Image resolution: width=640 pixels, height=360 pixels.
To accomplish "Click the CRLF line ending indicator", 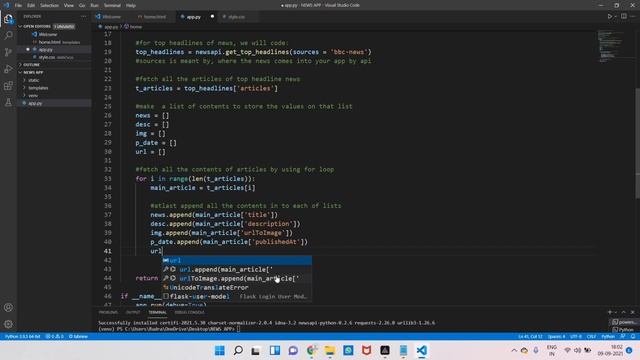I will click(591, 337).
